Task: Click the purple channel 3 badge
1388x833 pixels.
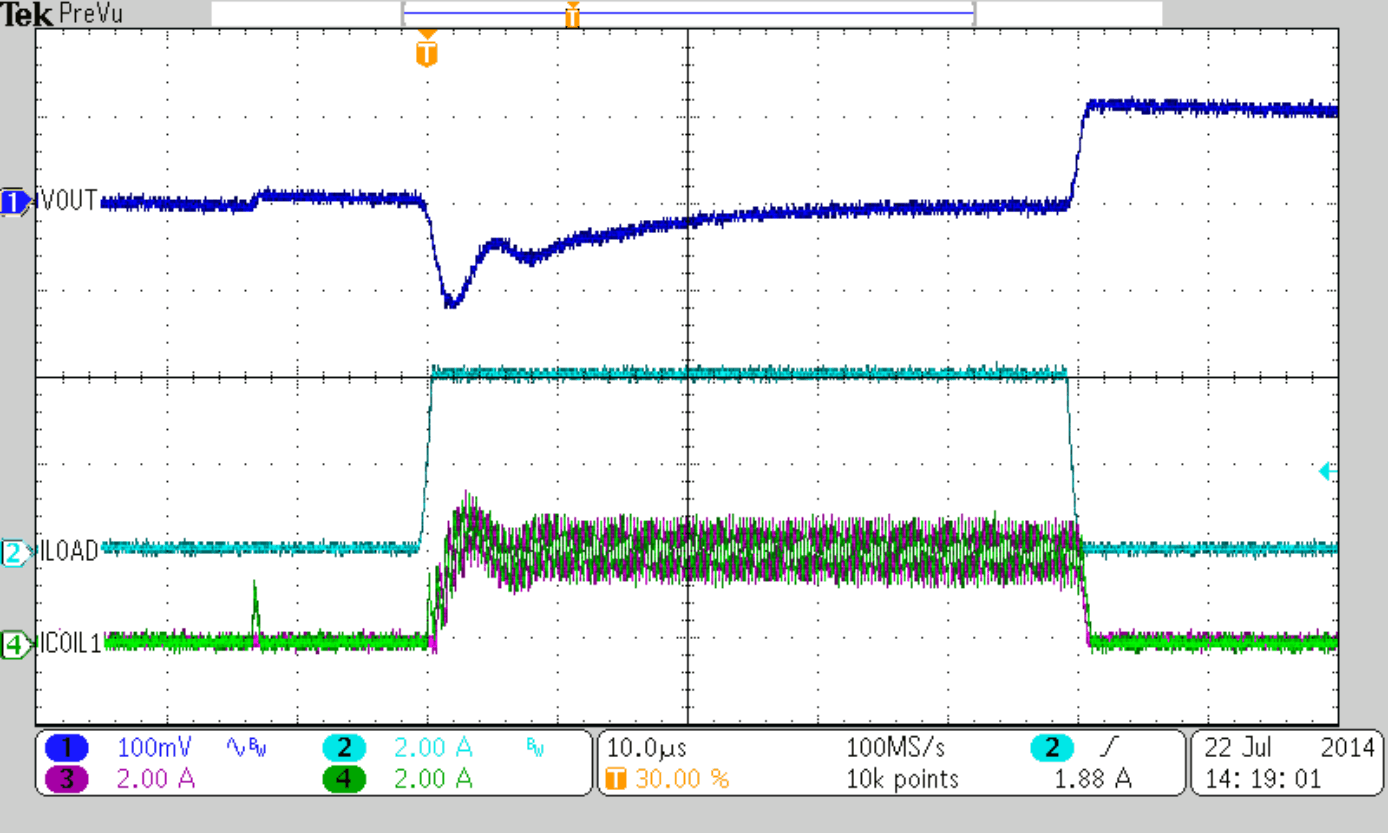Action: click(x=66, y=779)
